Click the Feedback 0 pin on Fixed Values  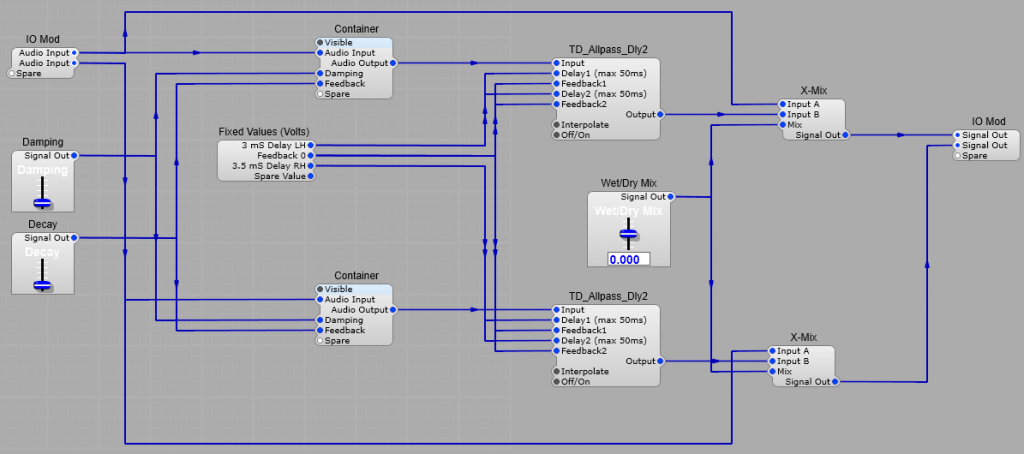click(313, 156)
